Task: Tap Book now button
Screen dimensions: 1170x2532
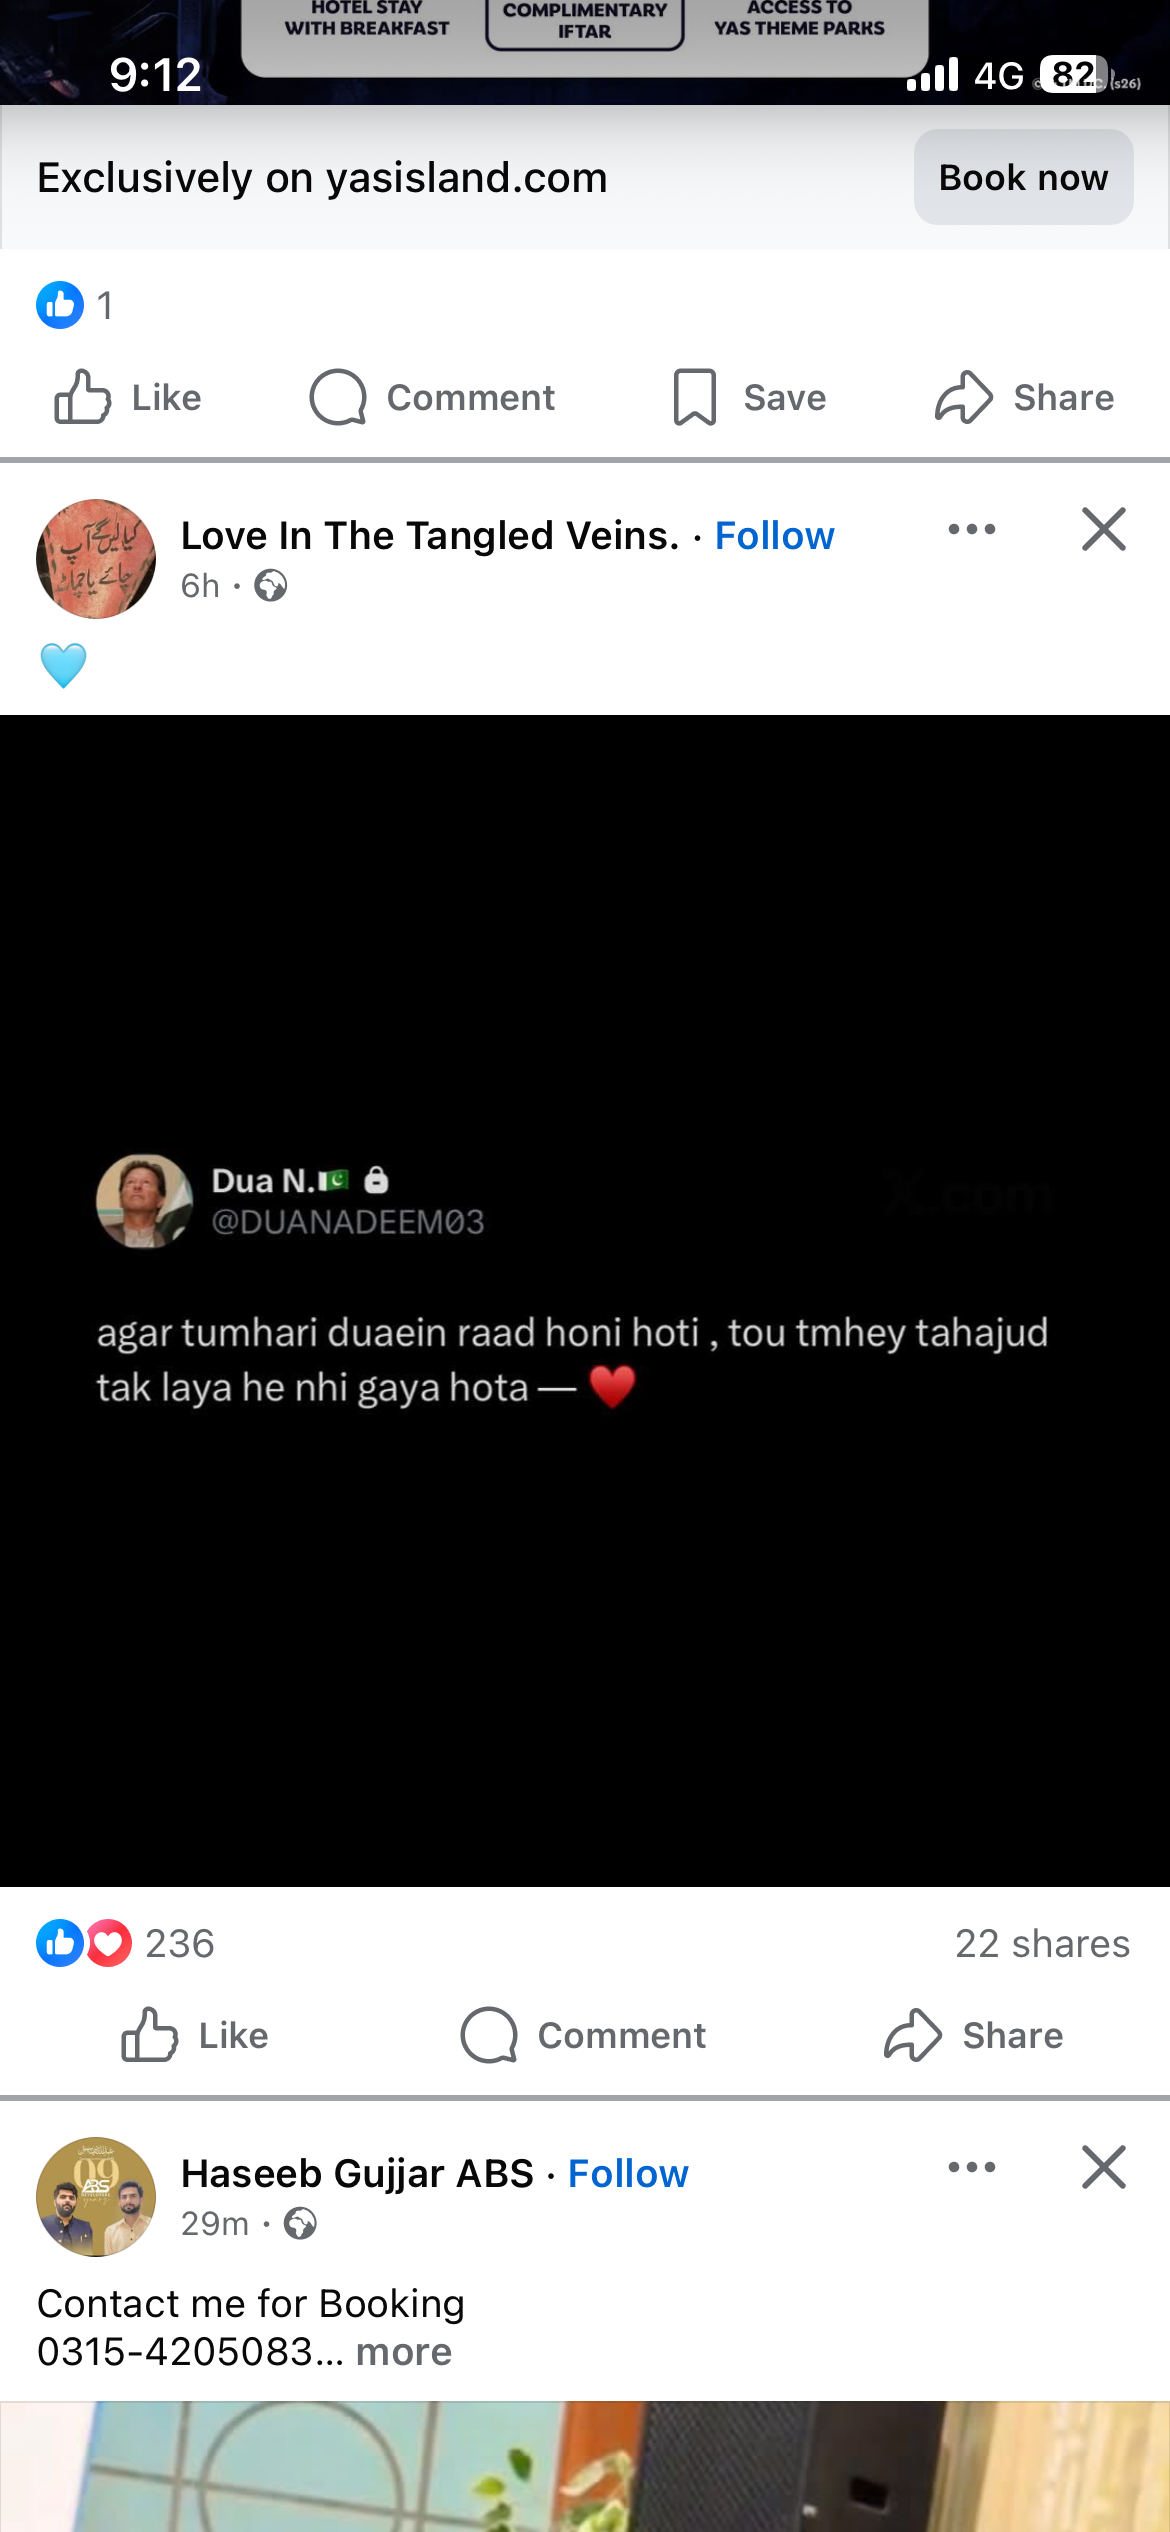Action: click(1023, 178)
